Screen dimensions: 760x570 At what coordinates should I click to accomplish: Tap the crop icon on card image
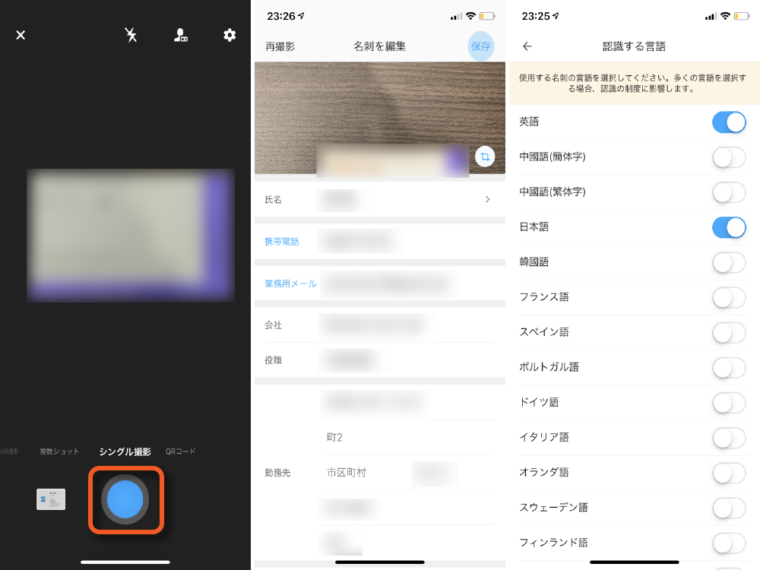484,157
